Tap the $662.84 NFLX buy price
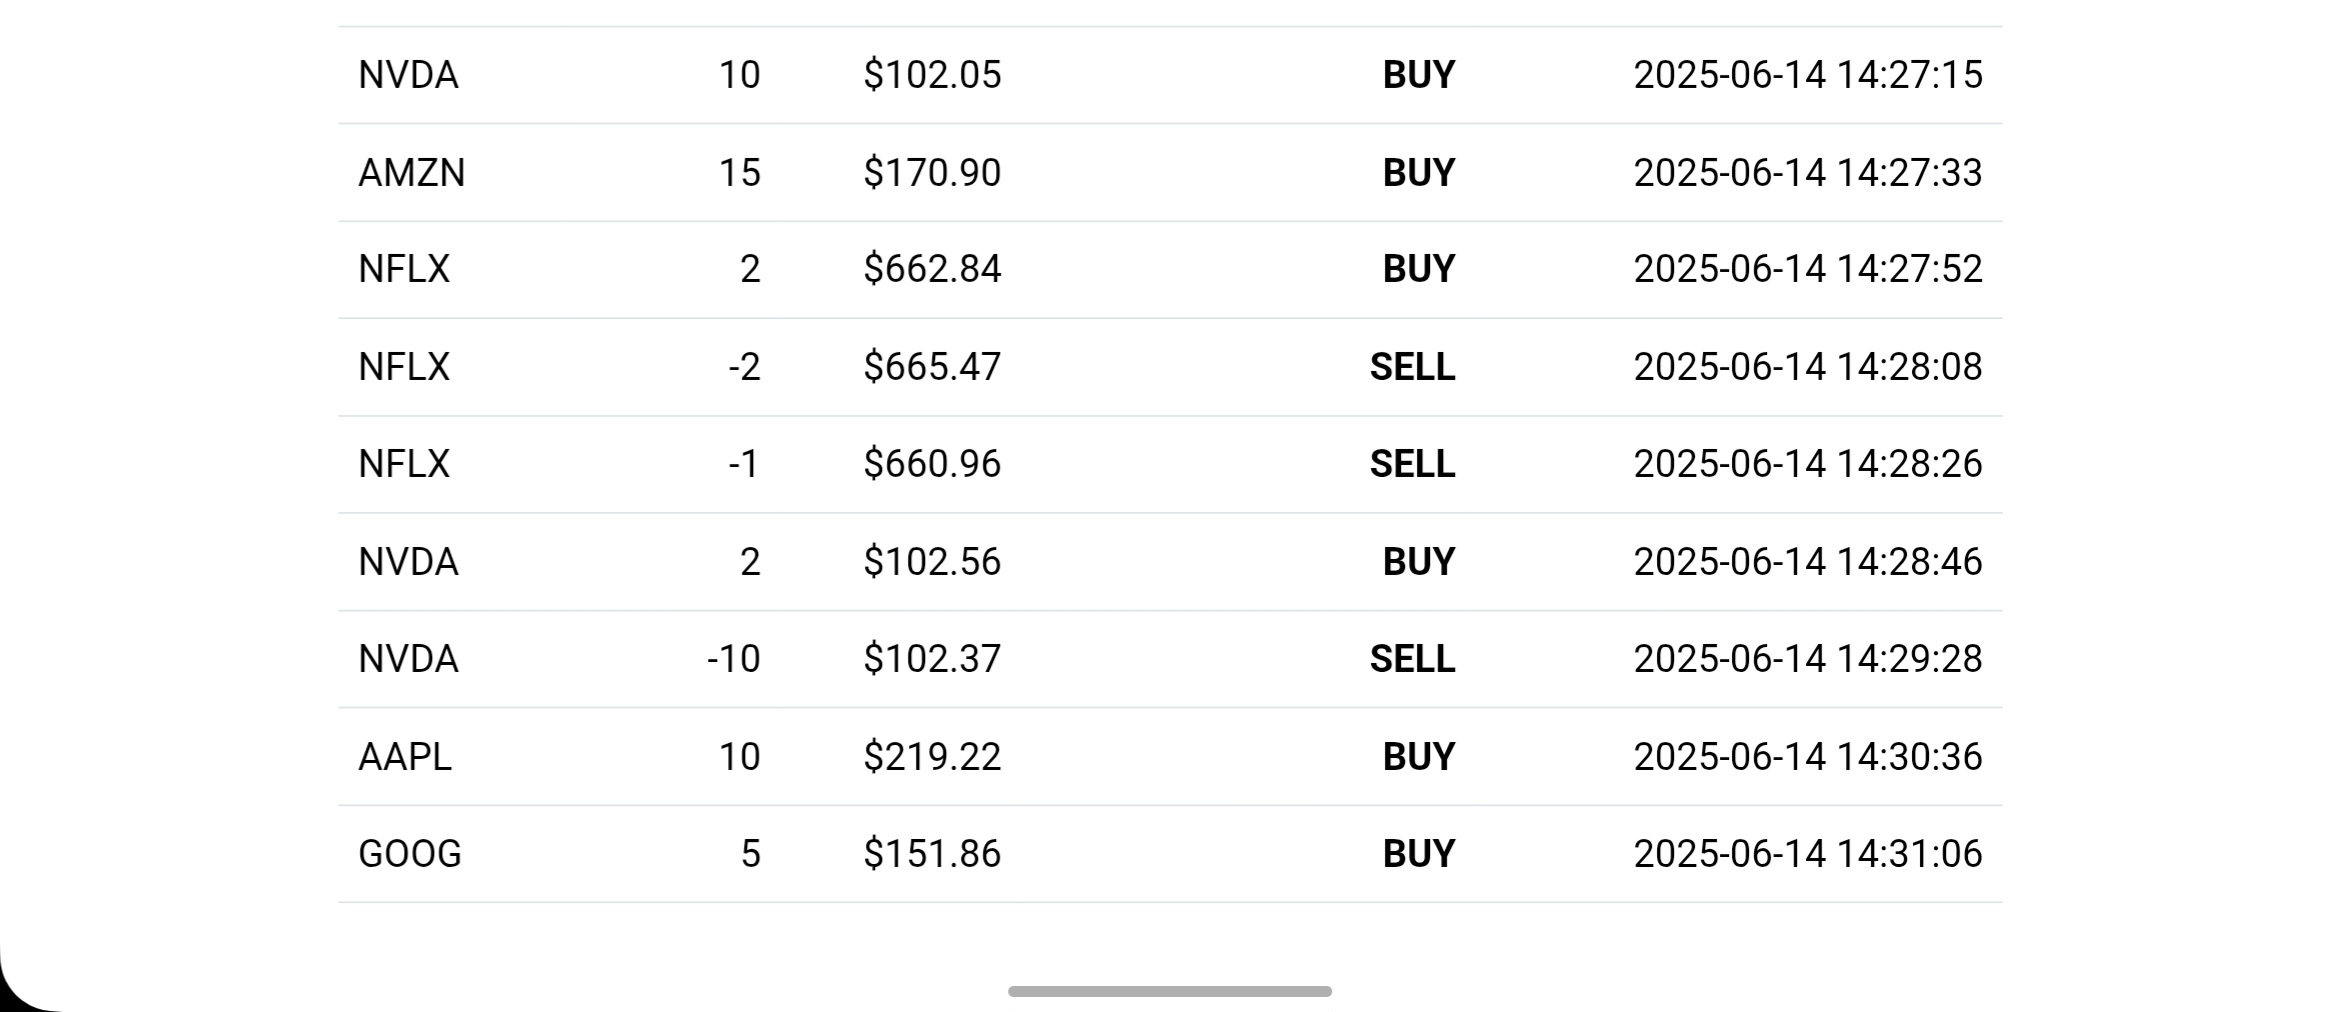Image resolution: width=2342 pixels, height=1012 pixels. [932, 270]
